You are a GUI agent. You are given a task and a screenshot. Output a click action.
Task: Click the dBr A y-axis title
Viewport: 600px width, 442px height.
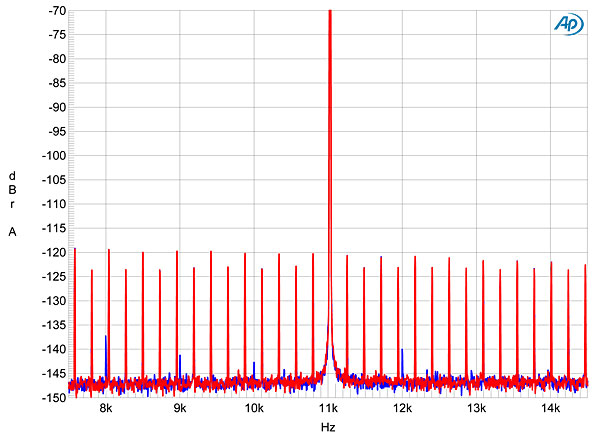(x=12, y=204)
